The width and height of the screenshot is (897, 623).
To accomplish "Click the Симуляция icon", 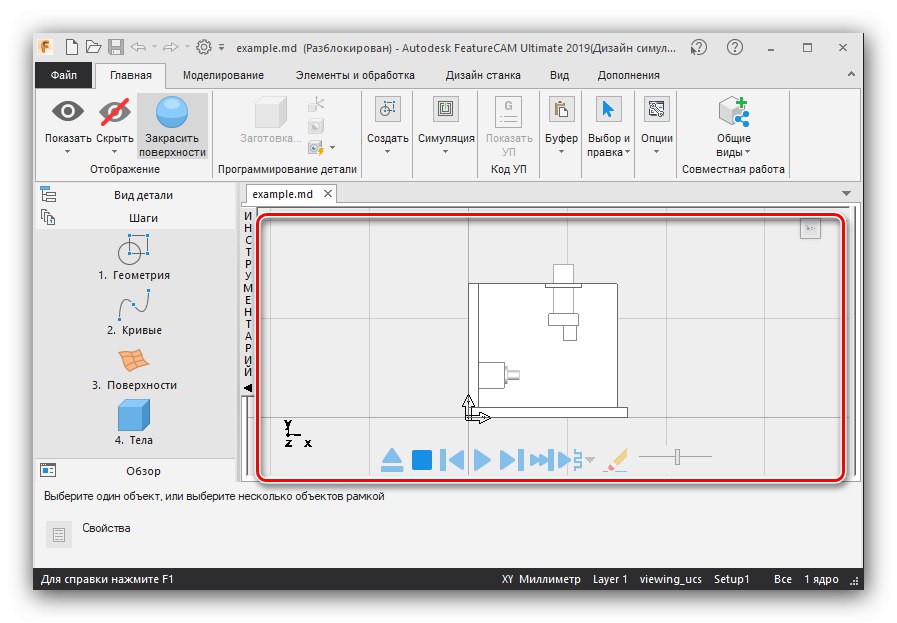I will [x=446, y=109].
